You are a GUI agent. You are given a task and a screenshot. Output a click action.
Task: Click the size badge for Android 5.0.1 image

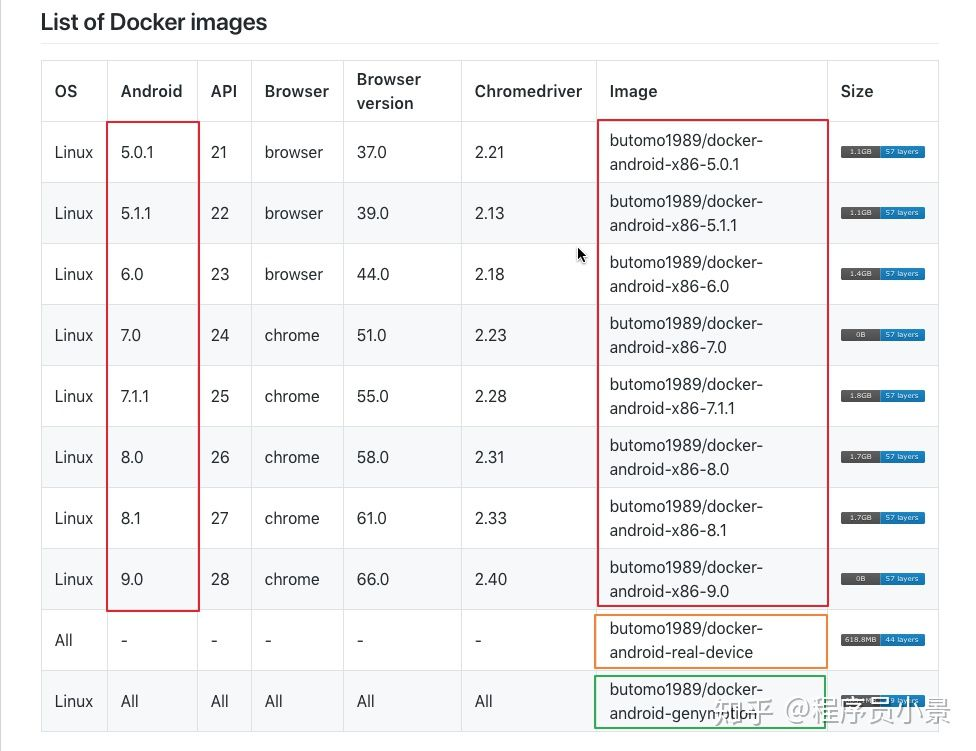tap(883, 152)
